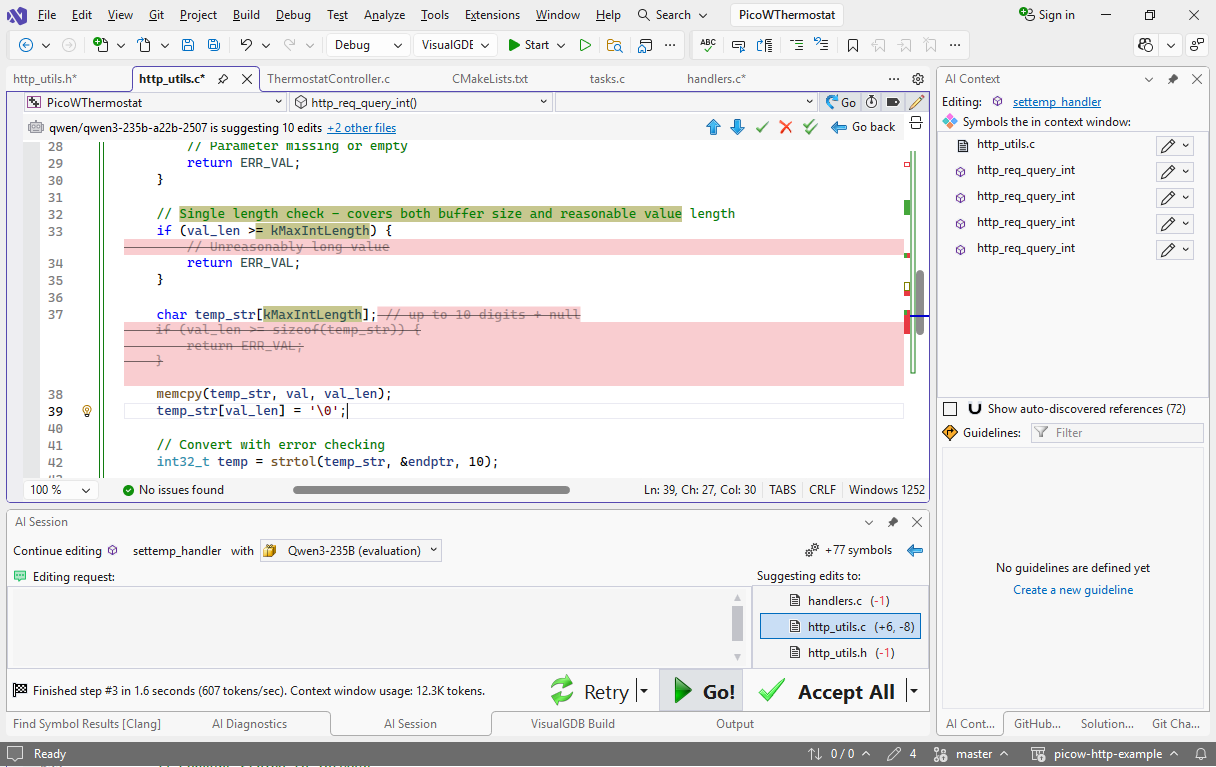Click the bookmark icon in toolbar
Screen dimensions: 1216x767
852,45
